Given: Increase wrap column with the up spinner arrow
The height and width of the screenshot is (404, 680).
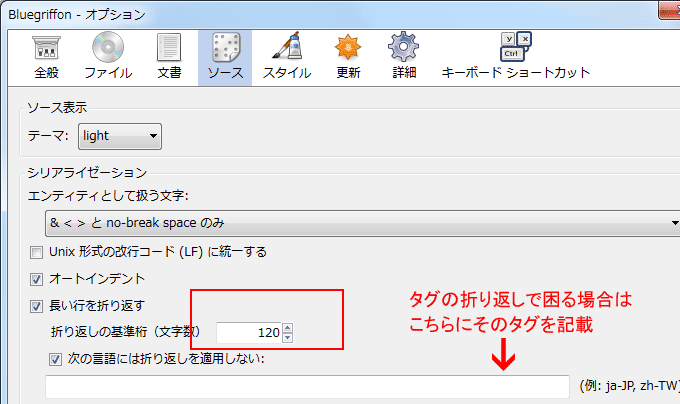Looking at the screenshot, I should pos(288,328).
